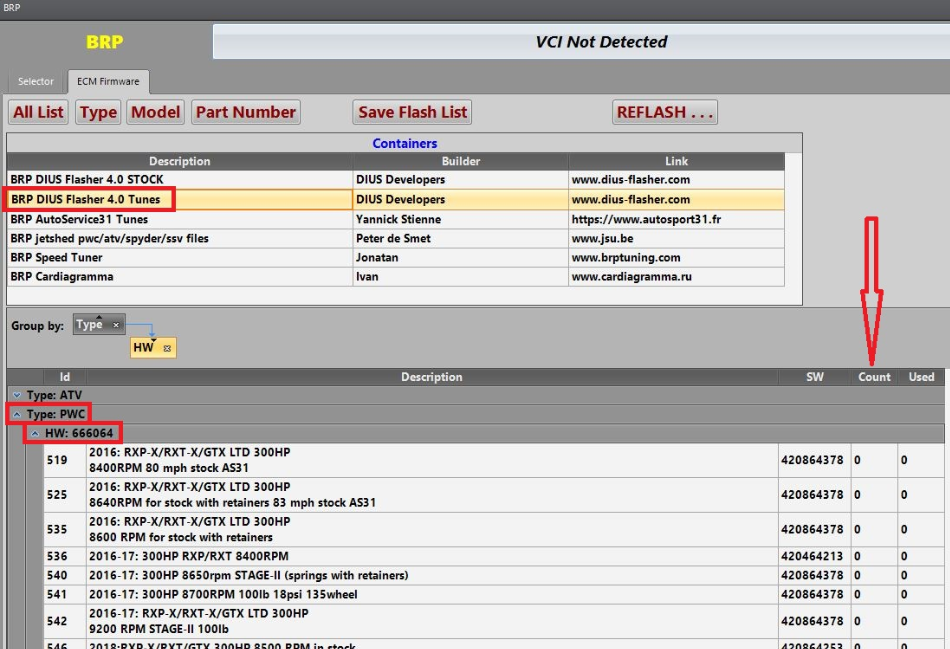Click Save Flash List button
Screen dimensions: 950x649
[412, 112]
